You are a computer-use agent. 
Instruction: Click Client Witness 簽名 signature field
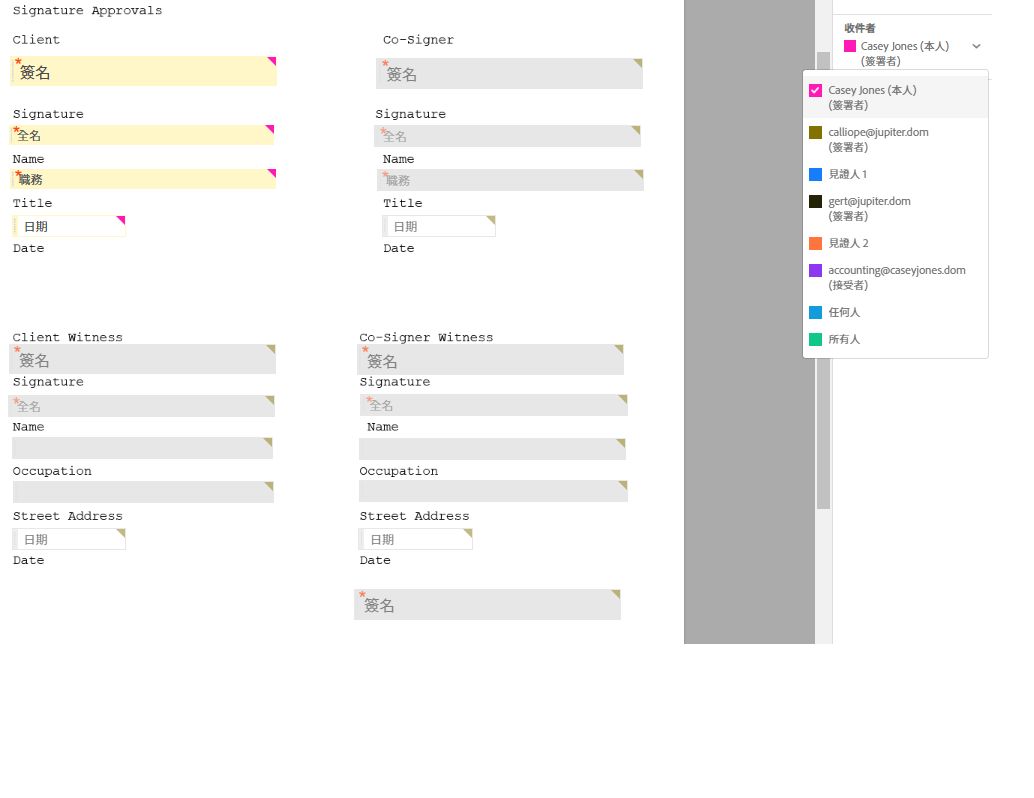click(x=142, y=359)
